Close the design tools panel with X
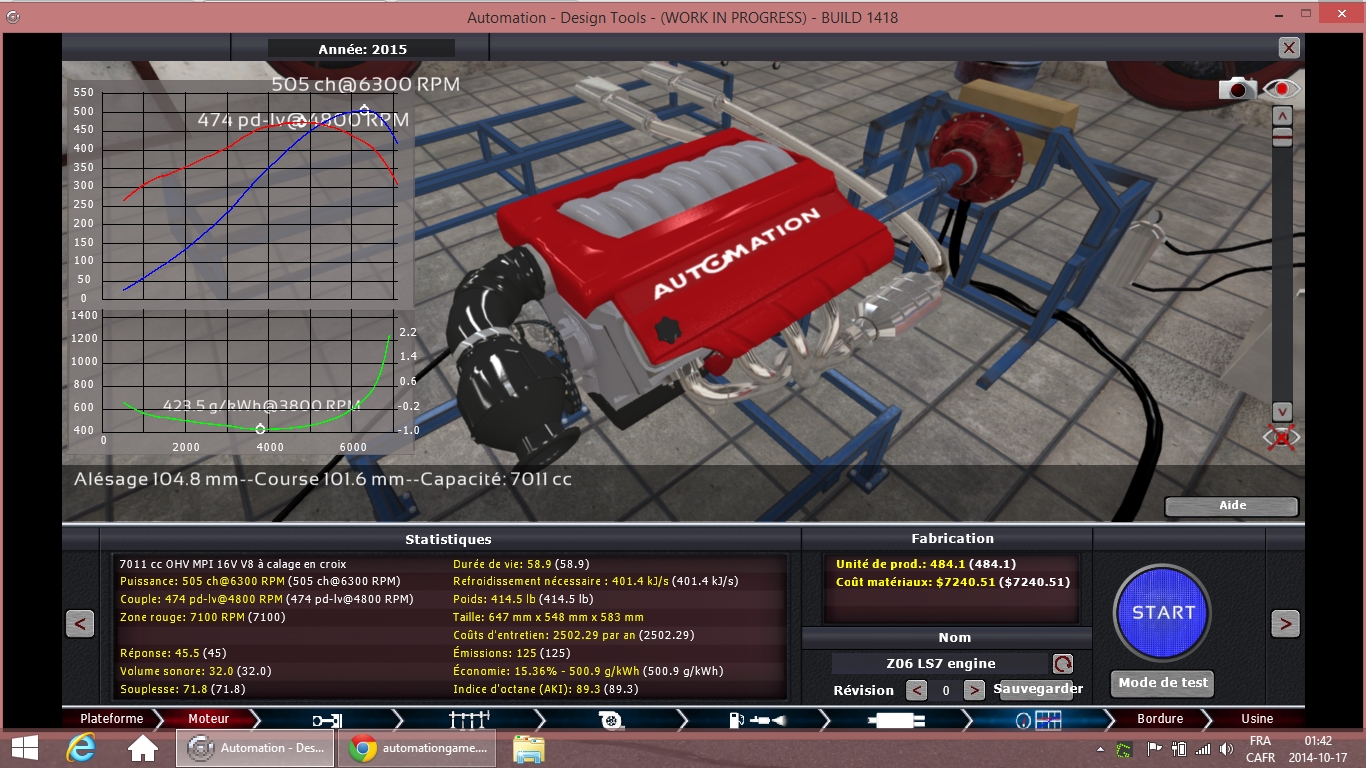Viewport: 1366px width, 768px height. 1289,47
